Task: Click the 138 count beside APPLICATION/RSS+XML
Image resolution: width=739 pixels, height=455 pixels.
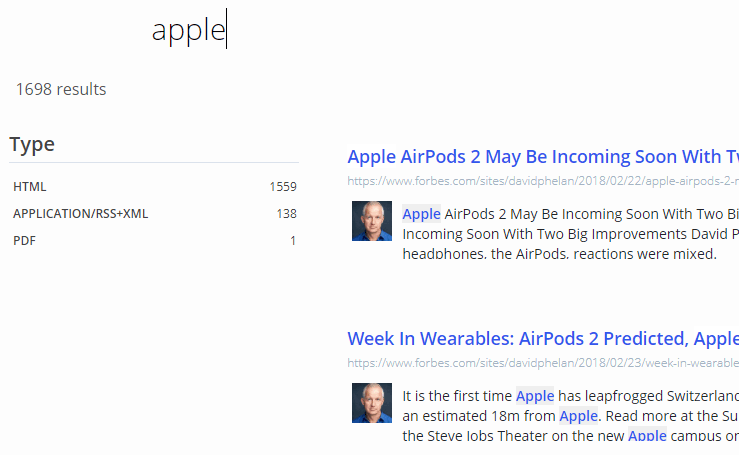Action: click(x=286, y=214)
